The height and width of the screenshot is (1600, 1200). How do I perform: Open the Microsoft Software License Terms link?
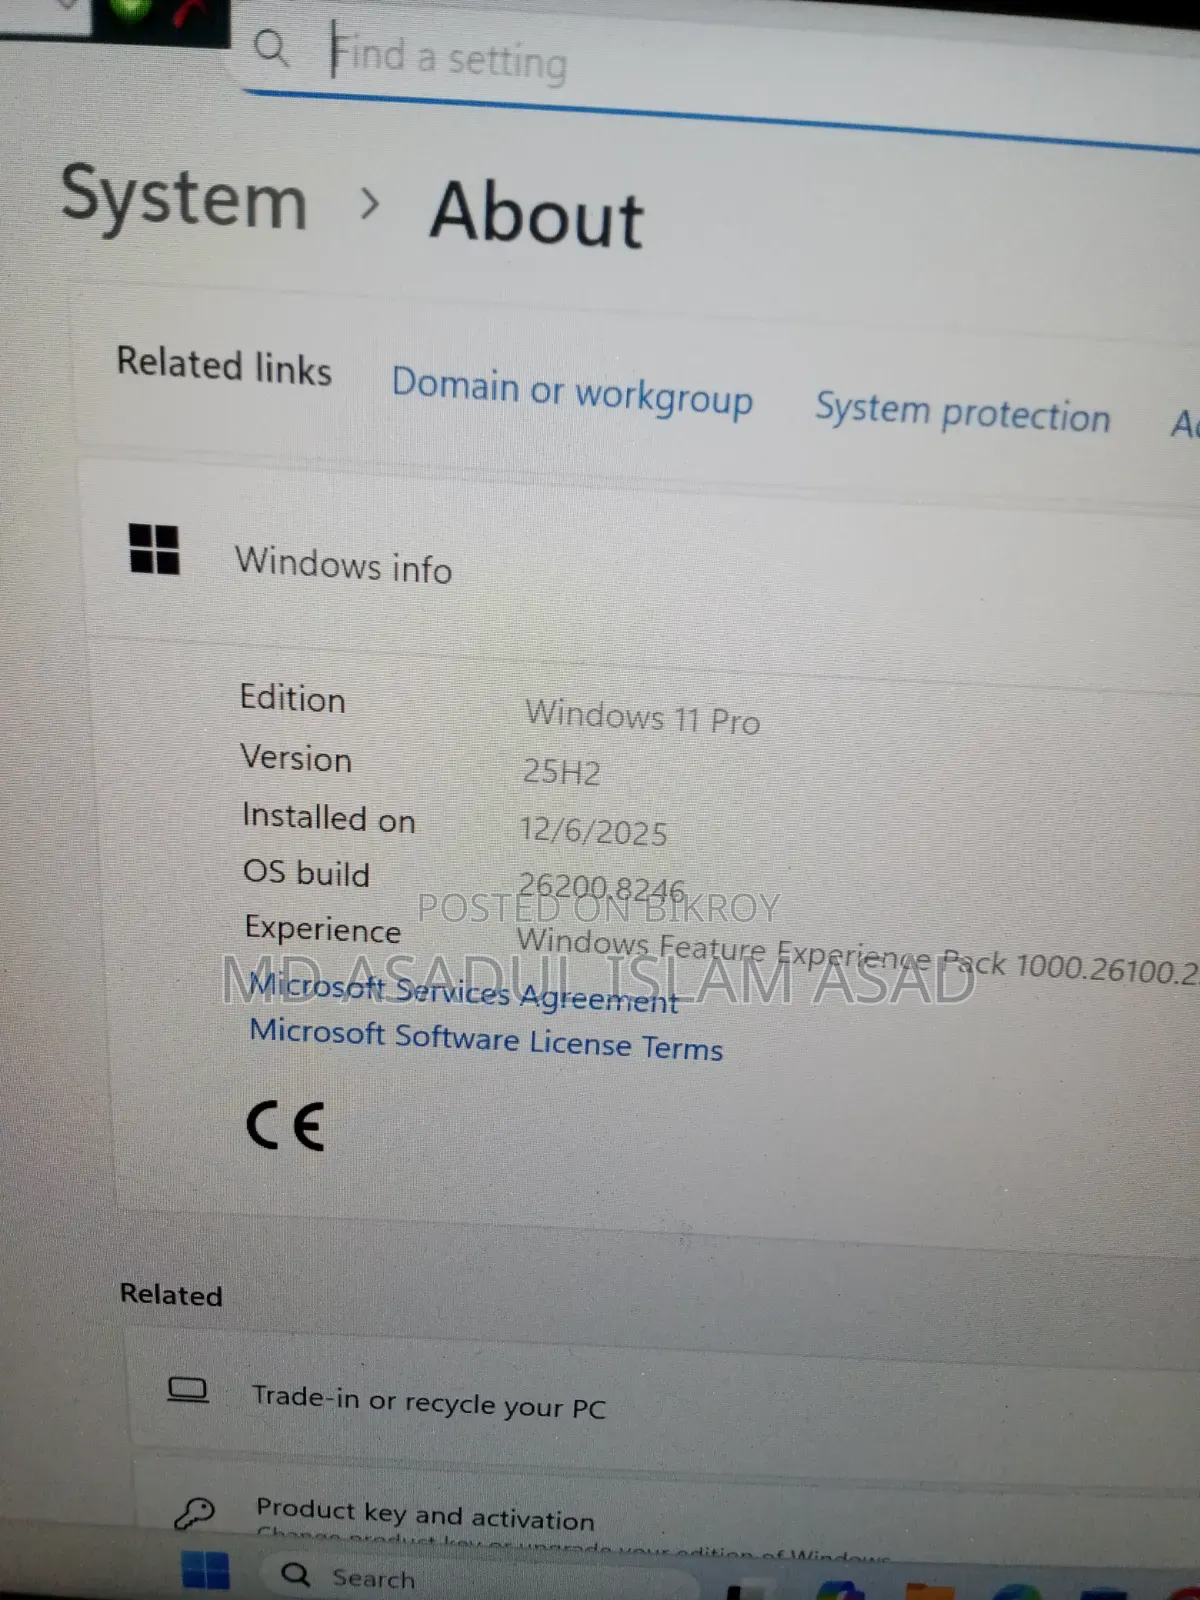486,1039
